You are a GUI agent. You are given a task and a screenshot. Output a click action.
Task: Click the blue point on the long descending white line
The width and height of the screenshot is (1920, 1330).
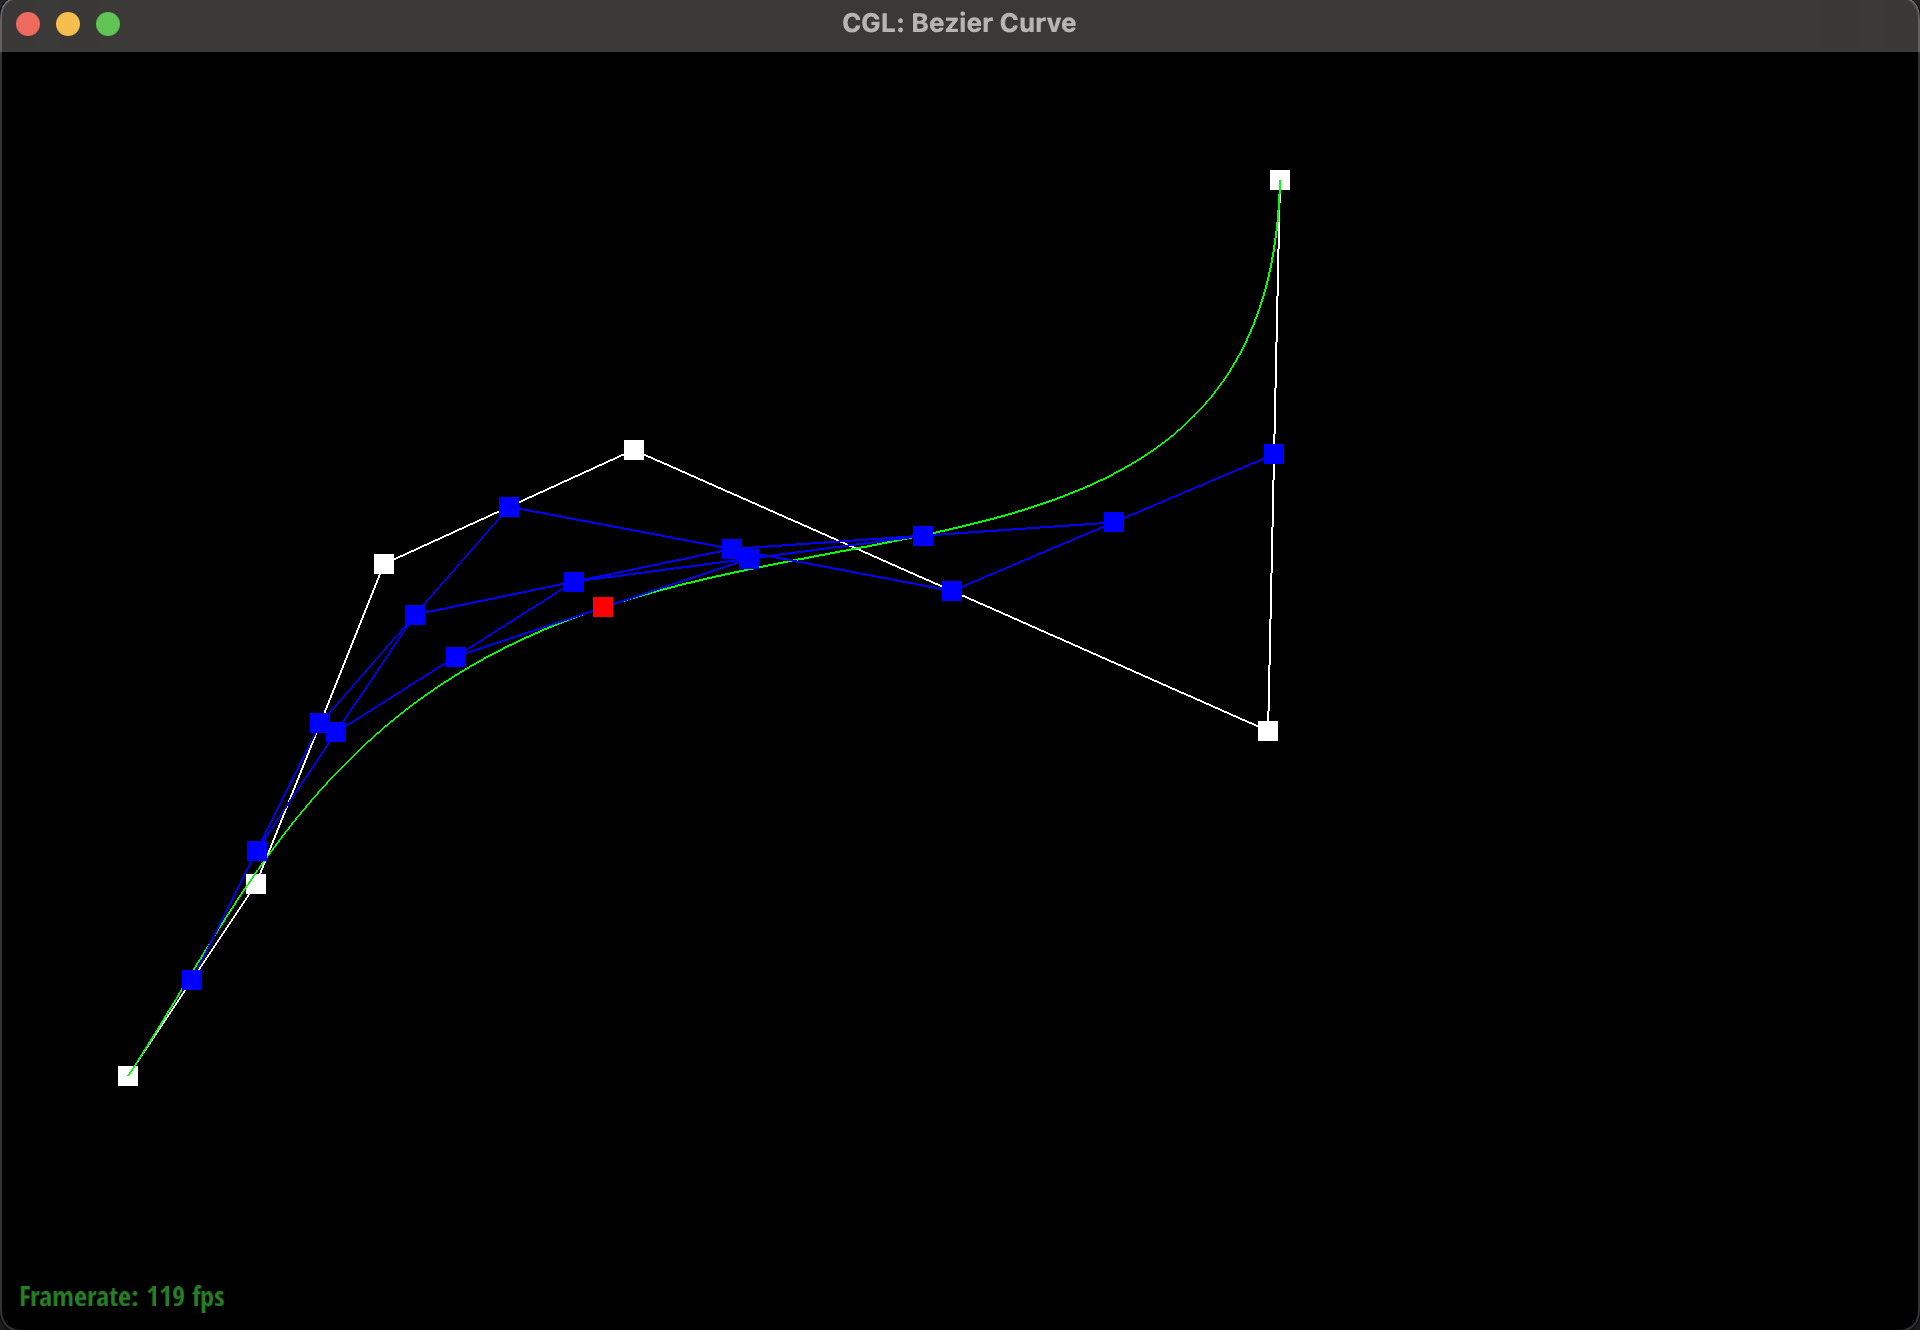[952, 592]
